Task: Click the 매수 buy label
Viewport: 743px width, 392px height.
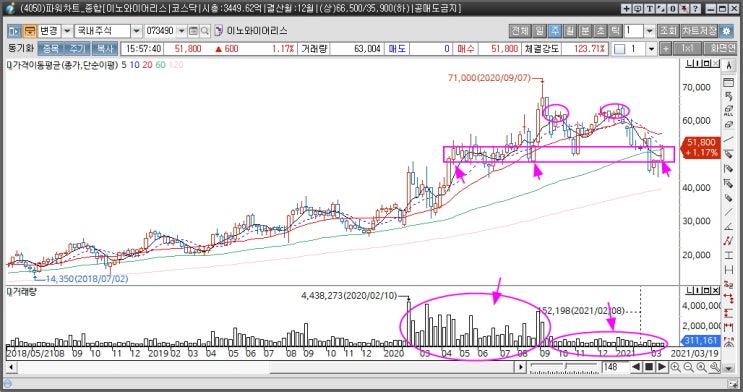Action: [465, 49]
